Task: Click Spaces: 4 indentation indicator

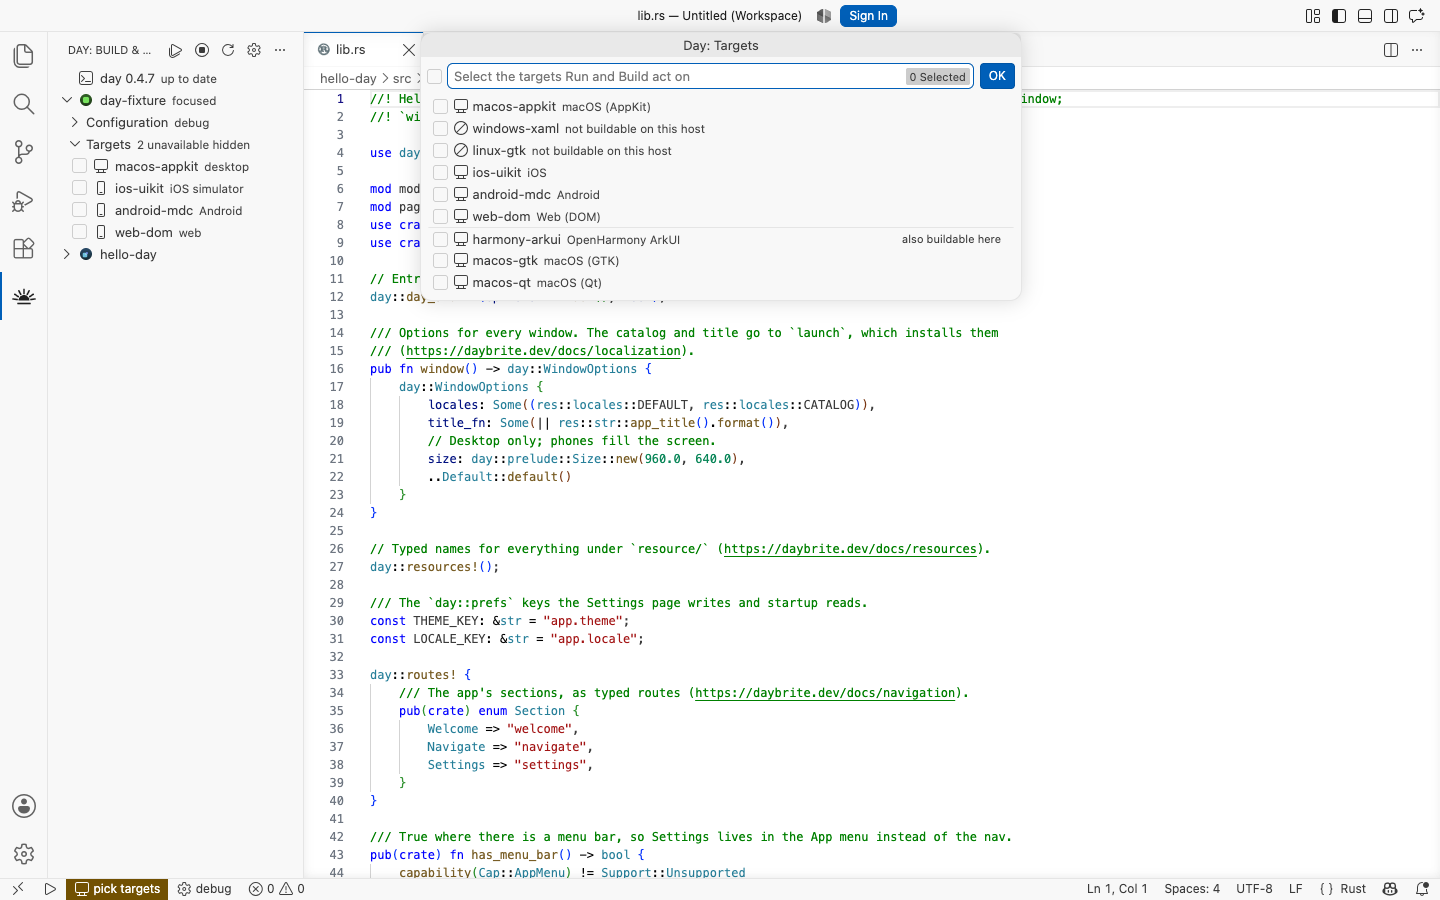Action: 1192,888
